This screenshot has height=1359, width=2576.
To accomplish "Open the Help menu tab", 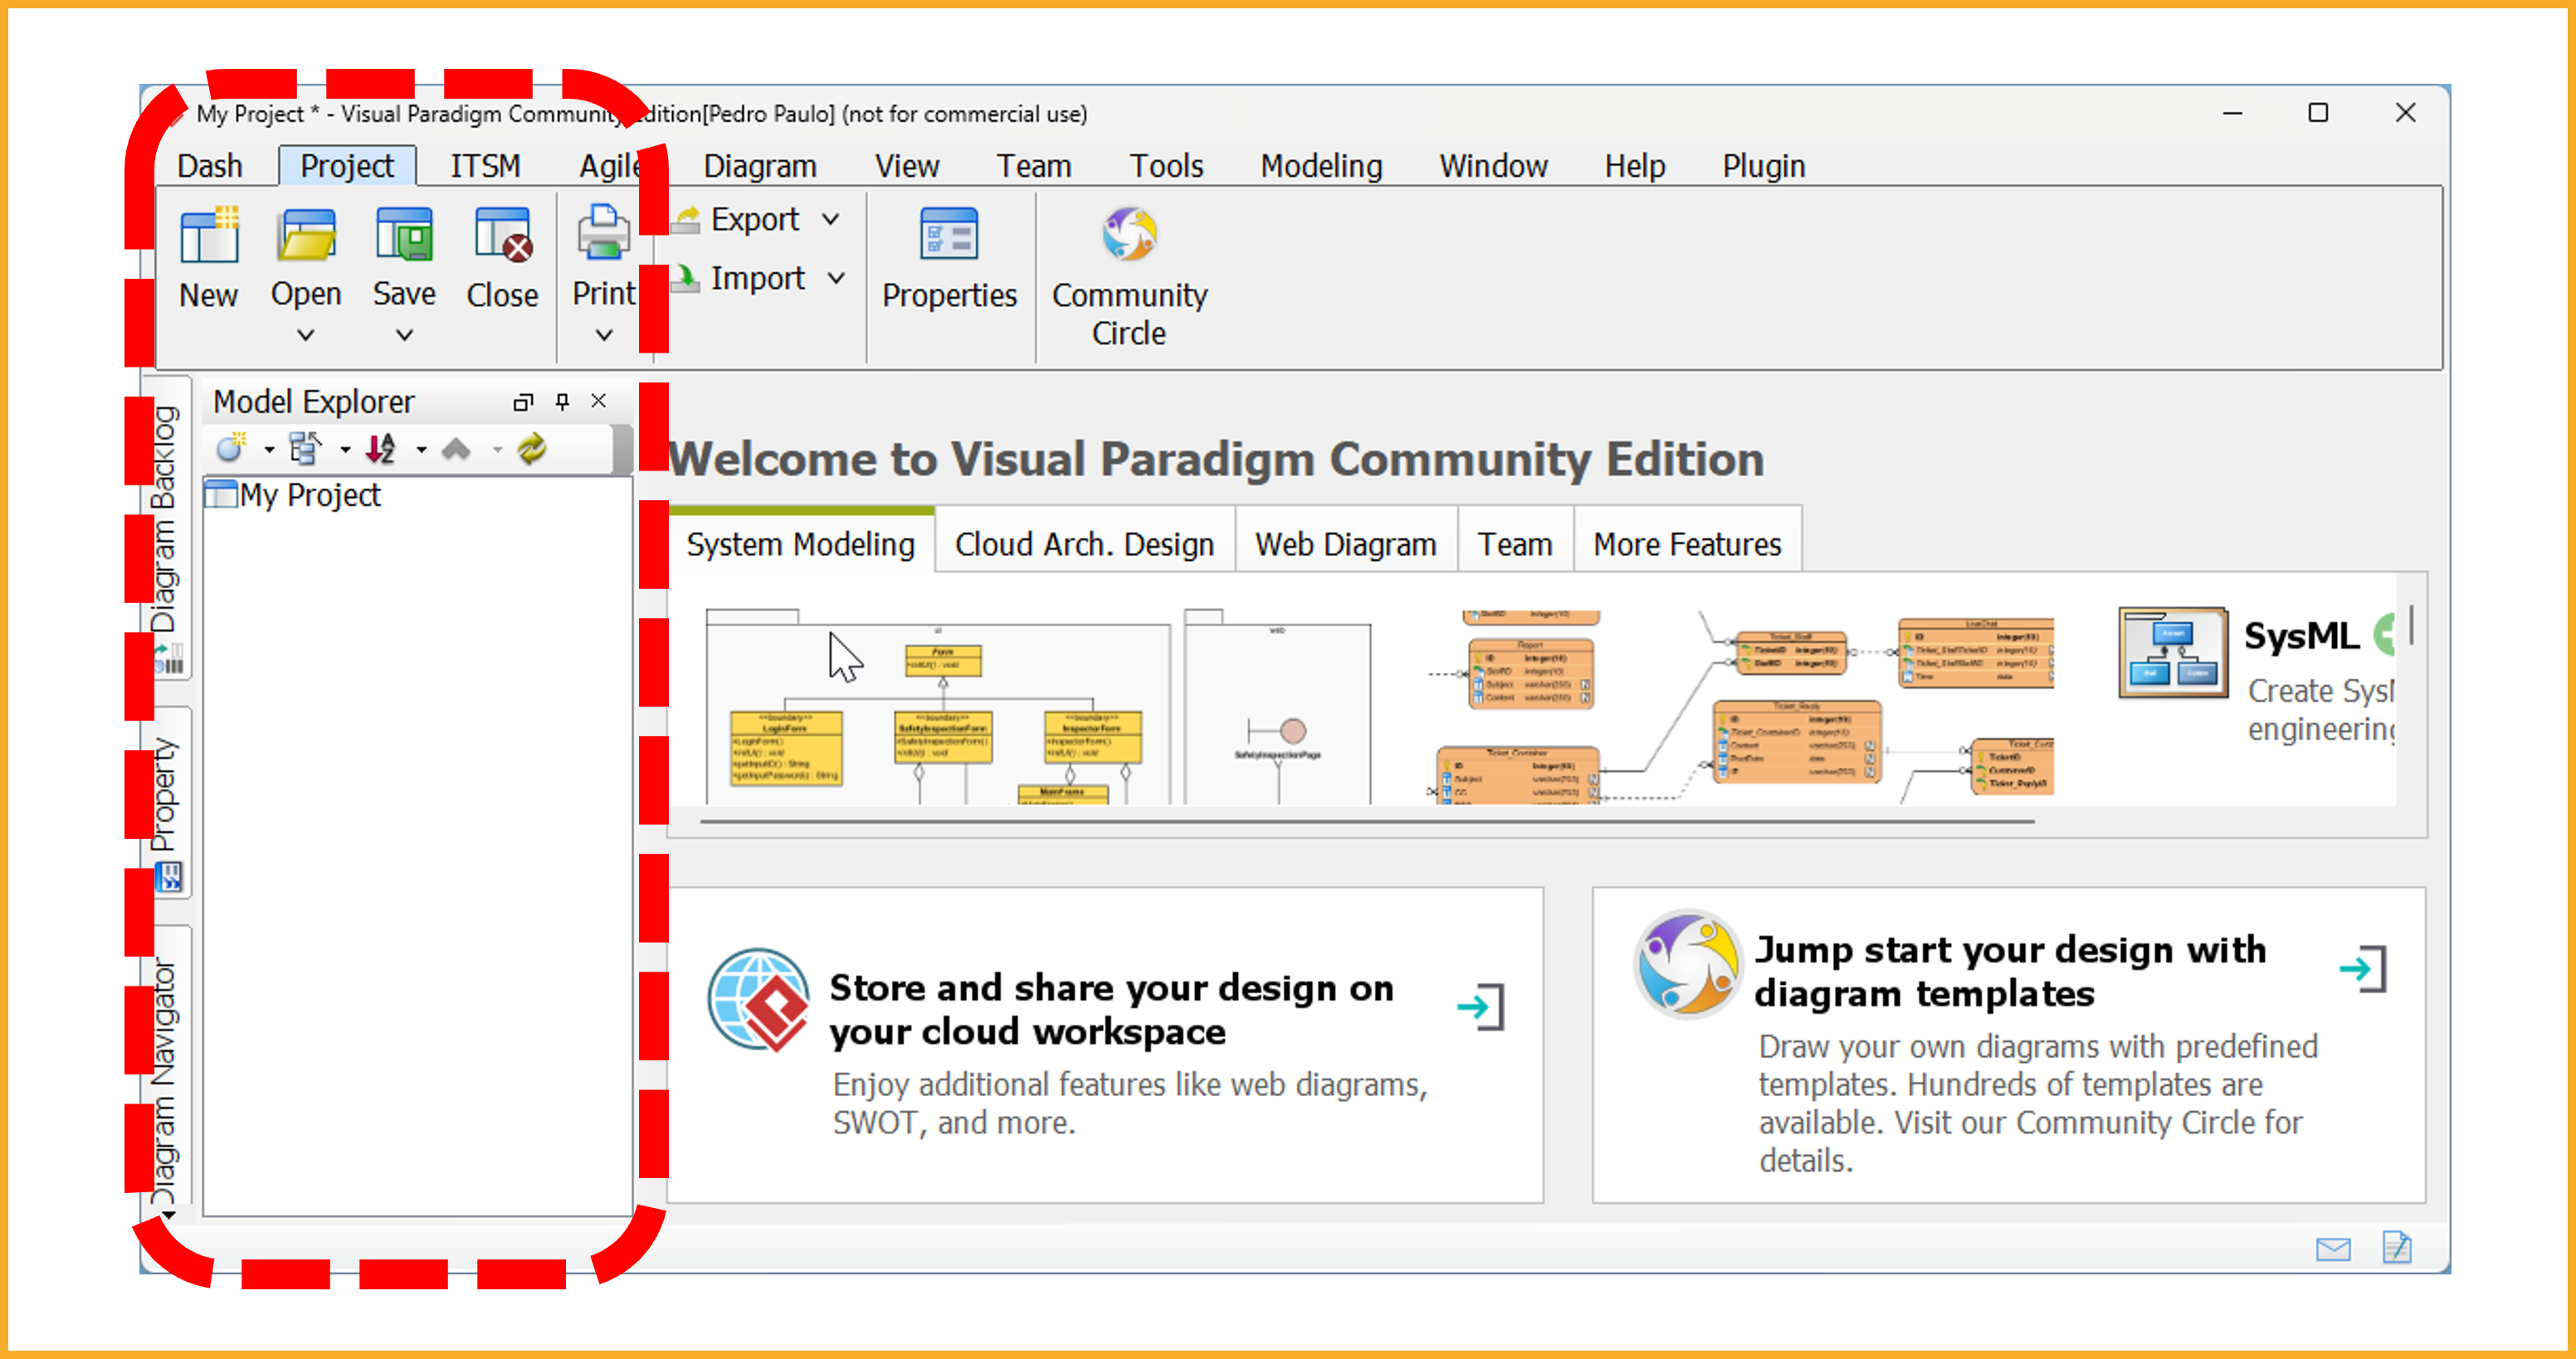I will (1635, 166).
